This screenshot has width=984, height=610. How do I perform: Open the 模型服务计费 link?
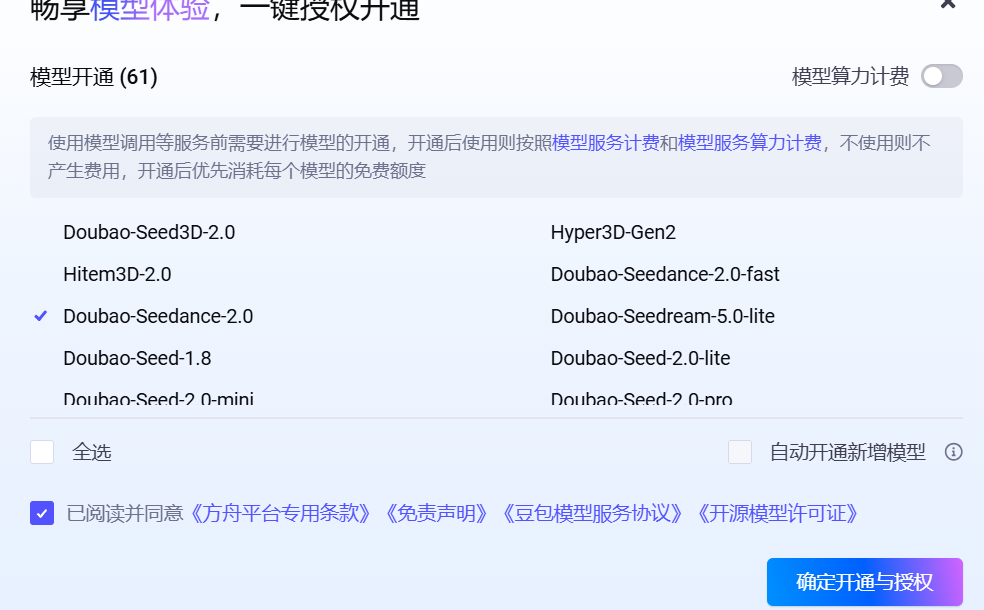coord(606,143)
